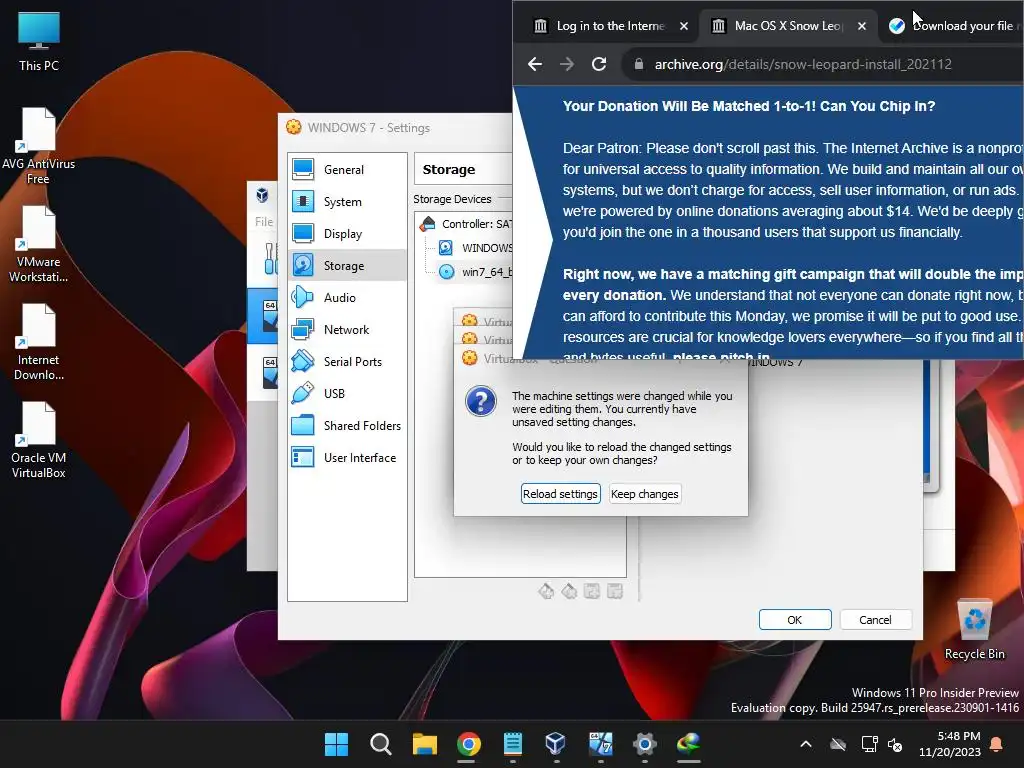
Task: Click browser forward arrow
Action: (567, 64)
